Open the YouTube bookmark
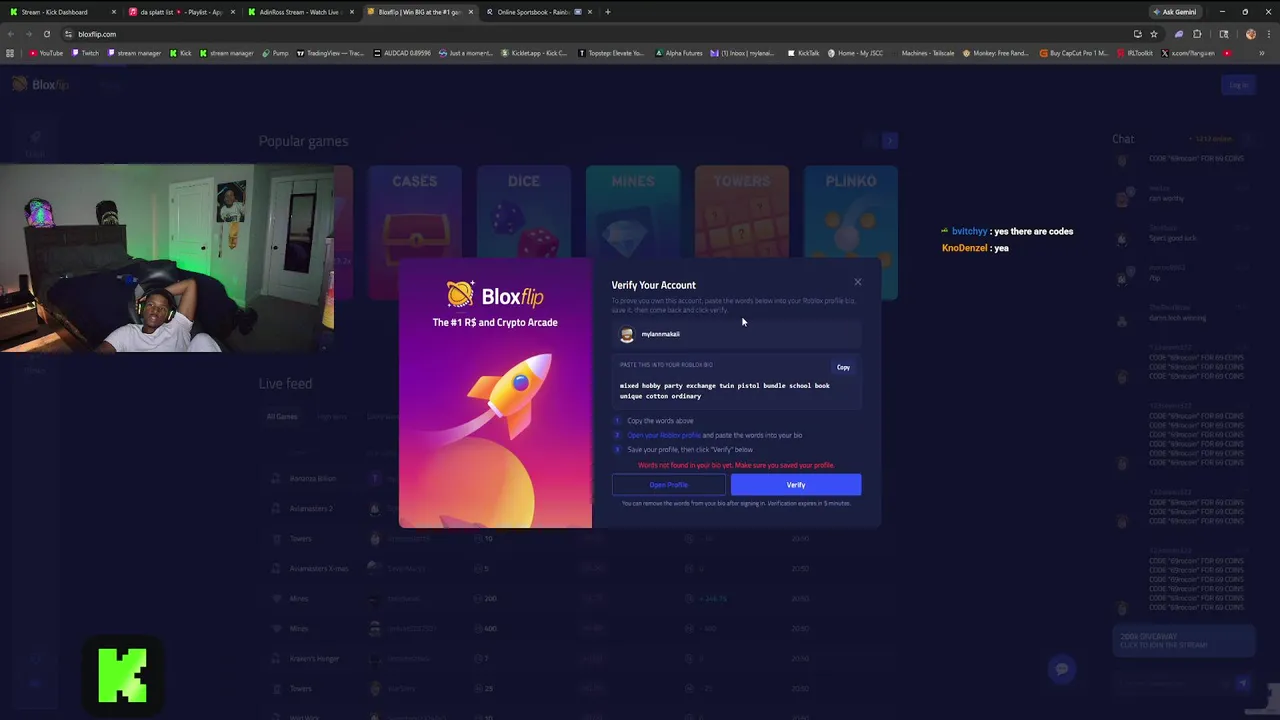The height and width of the screenshot is (720, 1280). click(x=46, y=53)
